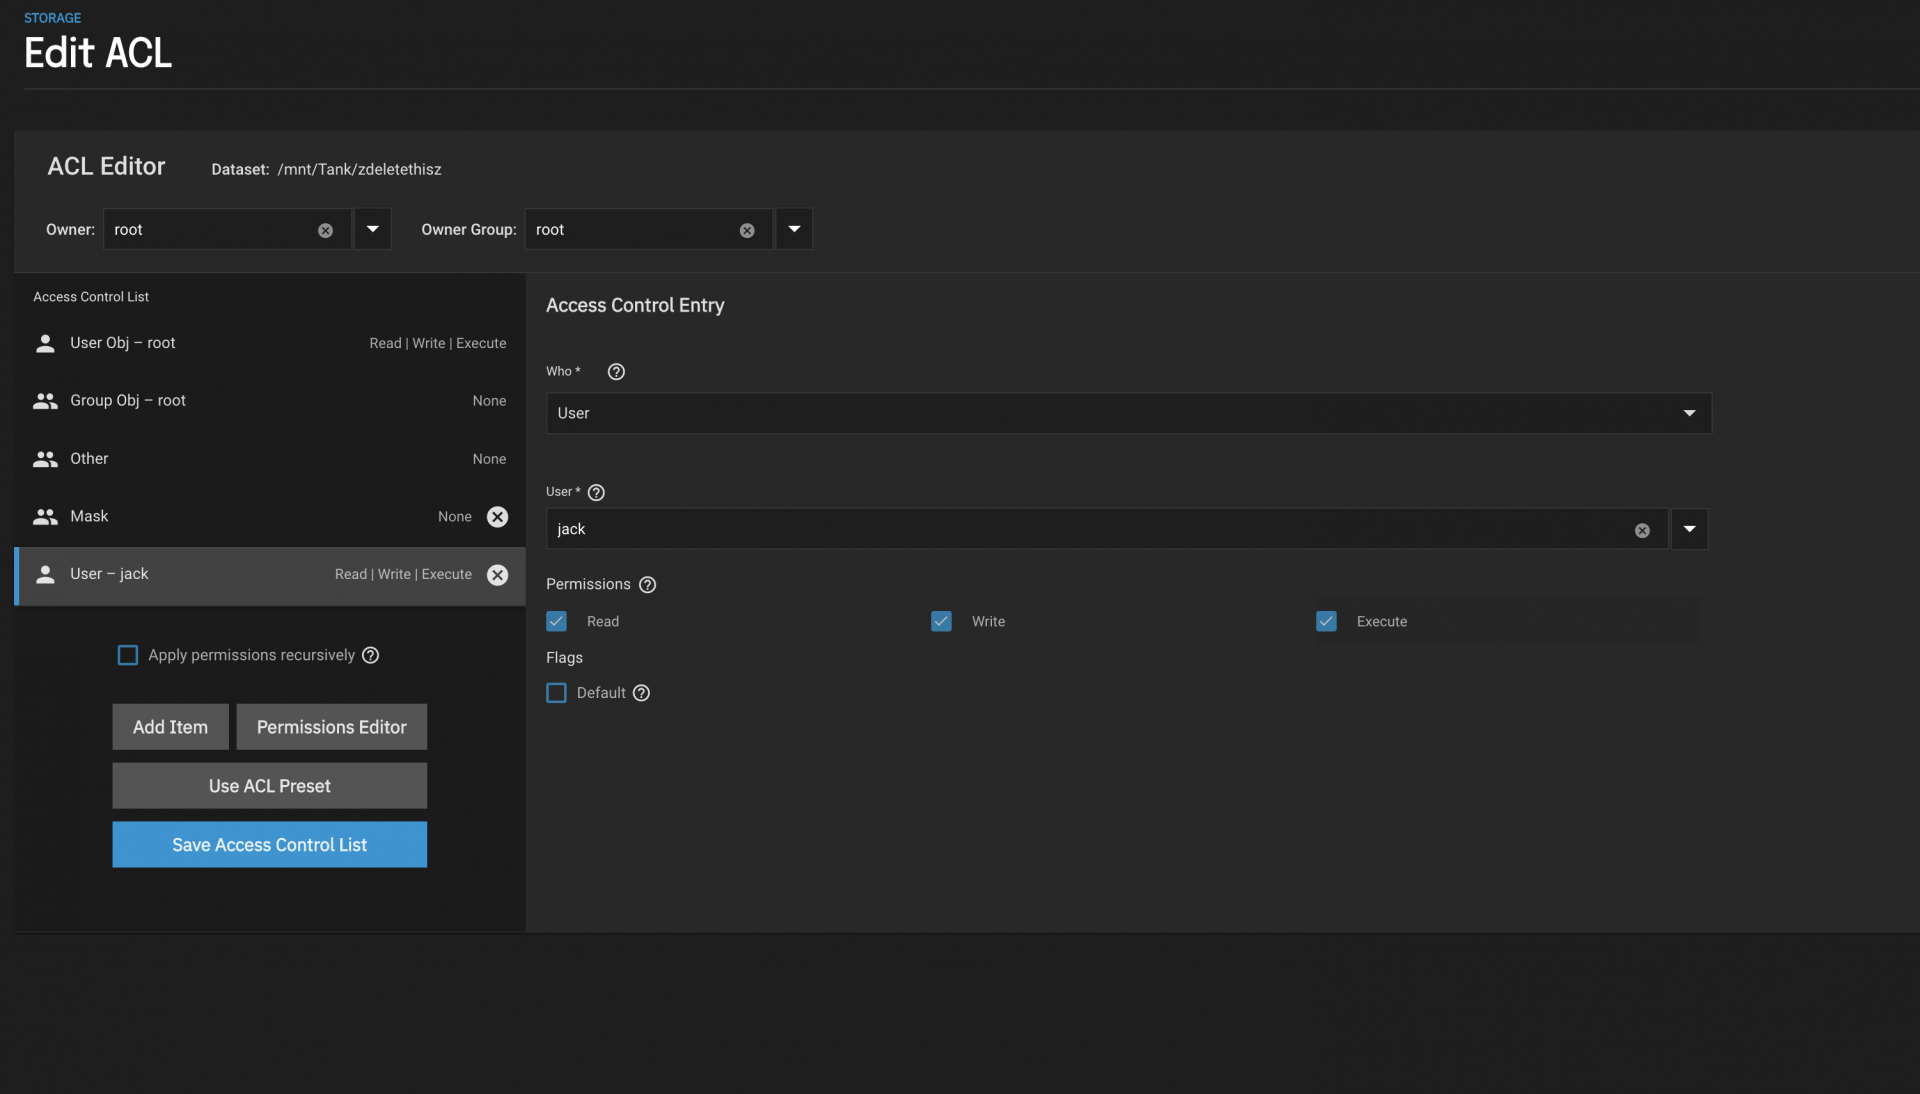Clear jack from the User field
This screenshot has height=1094, width=1920.
1642,531
